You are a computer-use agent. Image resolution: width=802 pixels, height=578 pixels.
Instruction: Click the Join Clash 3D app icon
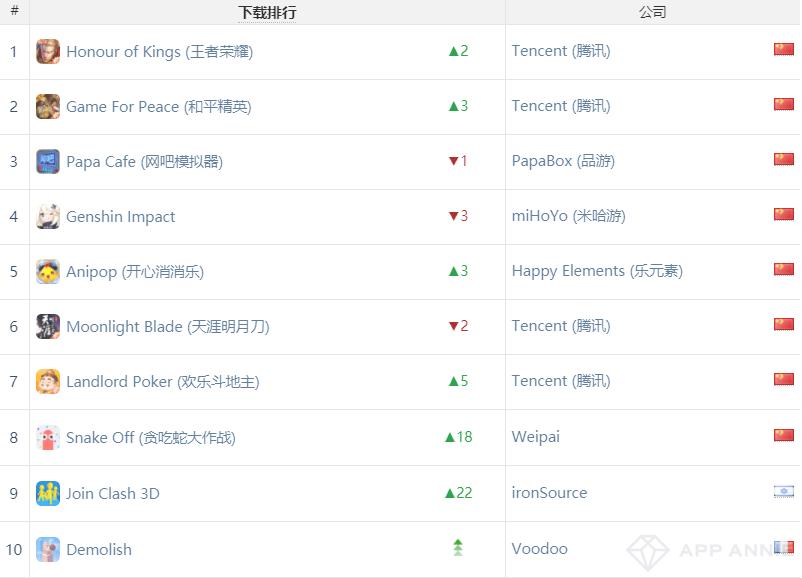coord(48,493)
